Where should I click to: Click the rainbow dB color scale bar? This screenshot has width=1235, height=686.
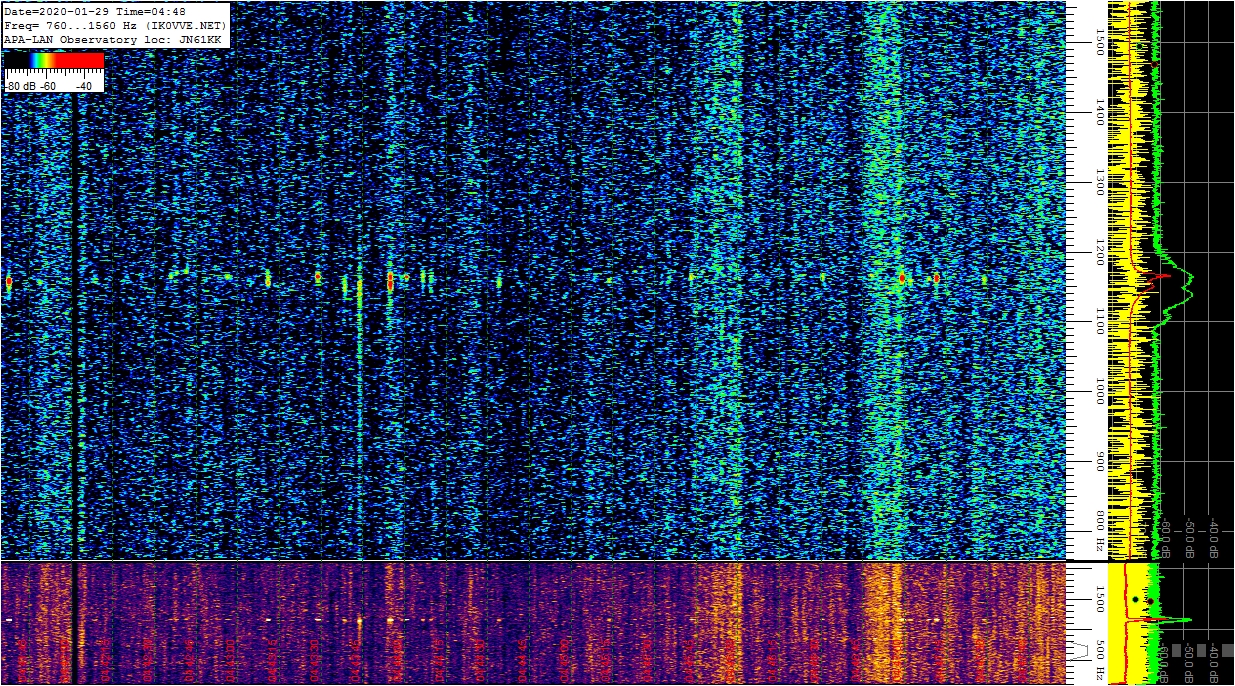(54, 60)
